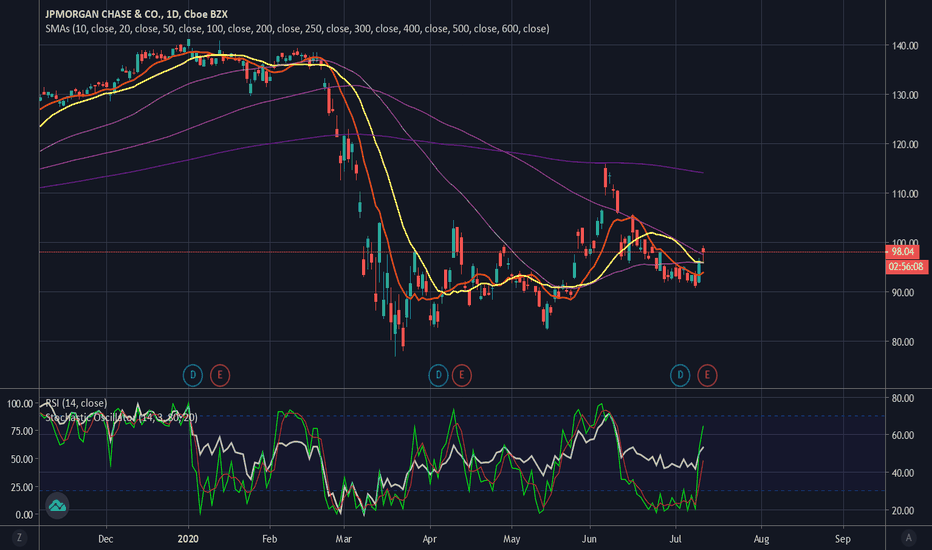Click the 2020 label on the time axis
Image resolution: width=932 pixels, height=550 pixels.
click(x=188, y=539)
